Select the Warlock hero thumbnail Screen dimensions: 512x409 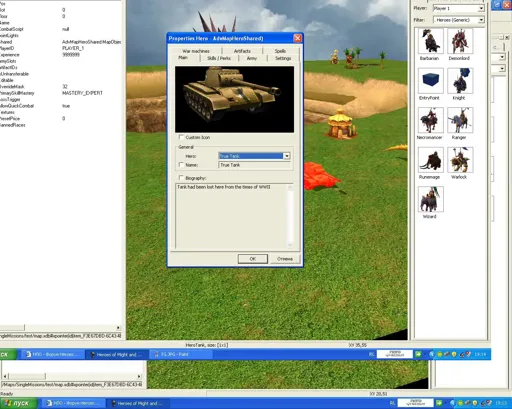[x=460, y=160]
